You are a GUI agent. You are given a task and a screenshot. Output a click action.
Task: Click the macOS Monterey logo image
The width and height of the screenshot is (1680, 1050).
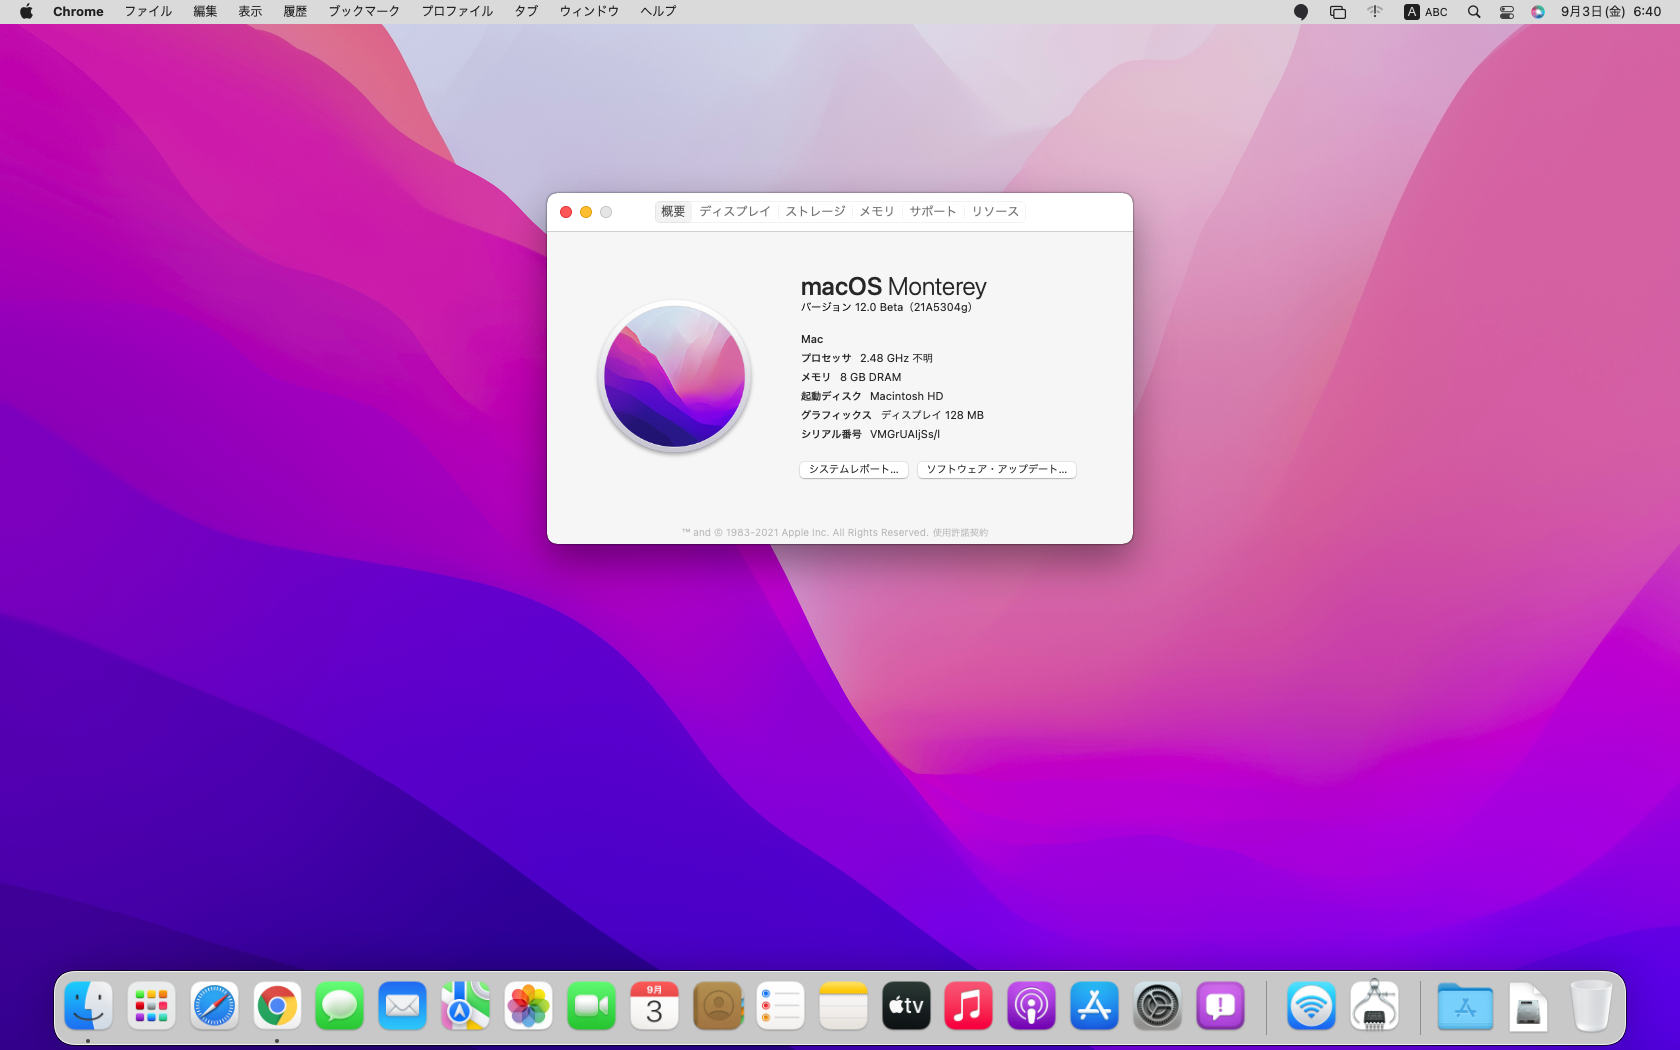coord(675,376)
